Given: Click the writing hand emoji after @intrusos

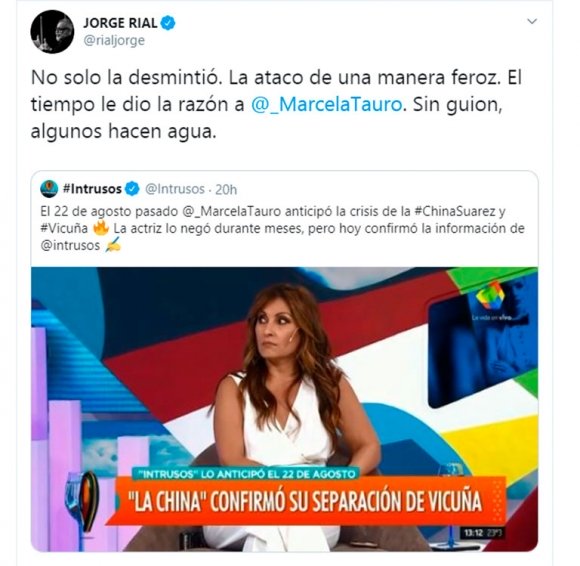Looking at the screenshot, I should (113, 246).
